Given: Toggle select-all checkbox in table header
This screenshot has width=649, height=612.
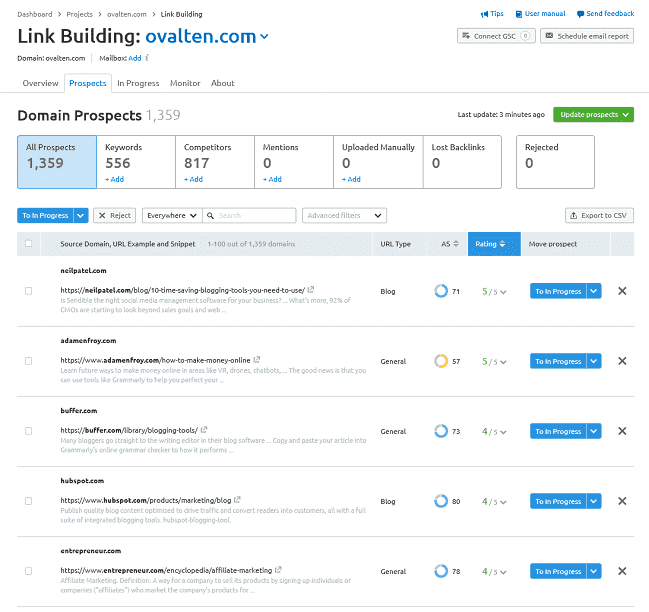Looking at the screenshot, I should (x=28, y=243).
